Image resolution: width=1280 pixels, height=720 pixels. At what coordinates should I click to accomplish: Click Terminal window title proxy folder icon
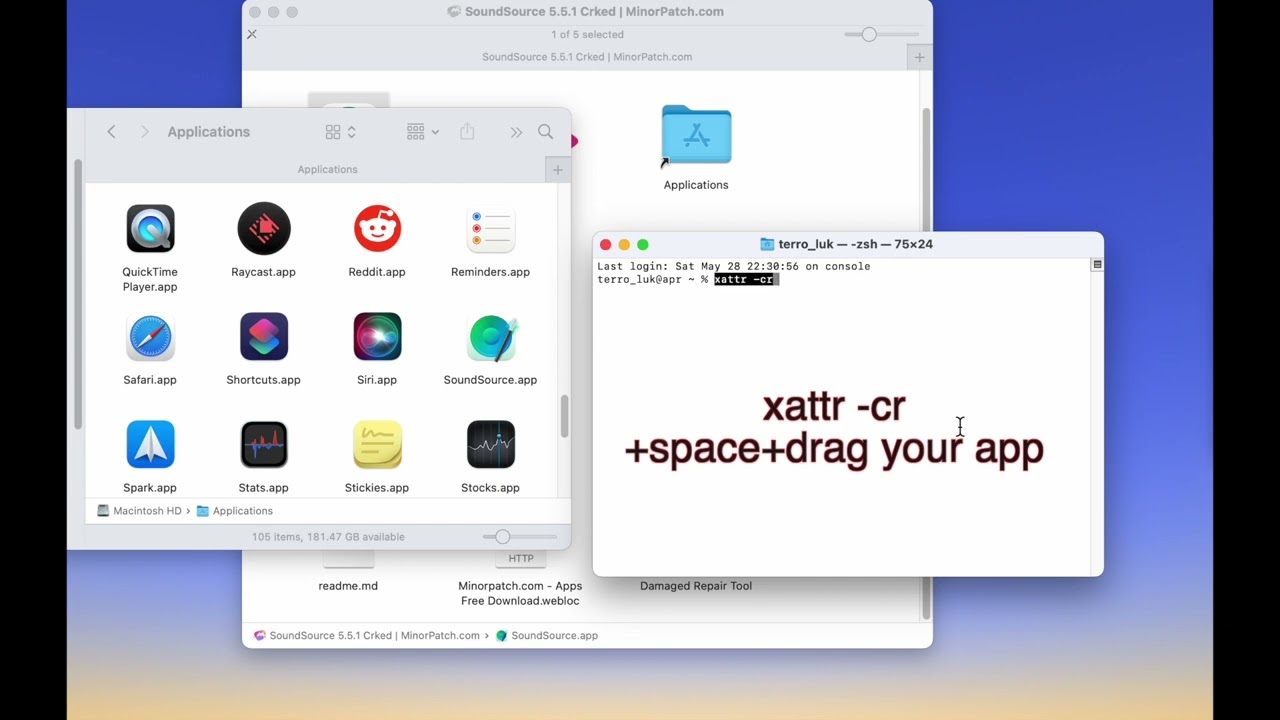pyautogui.click(x=767, y=244)
